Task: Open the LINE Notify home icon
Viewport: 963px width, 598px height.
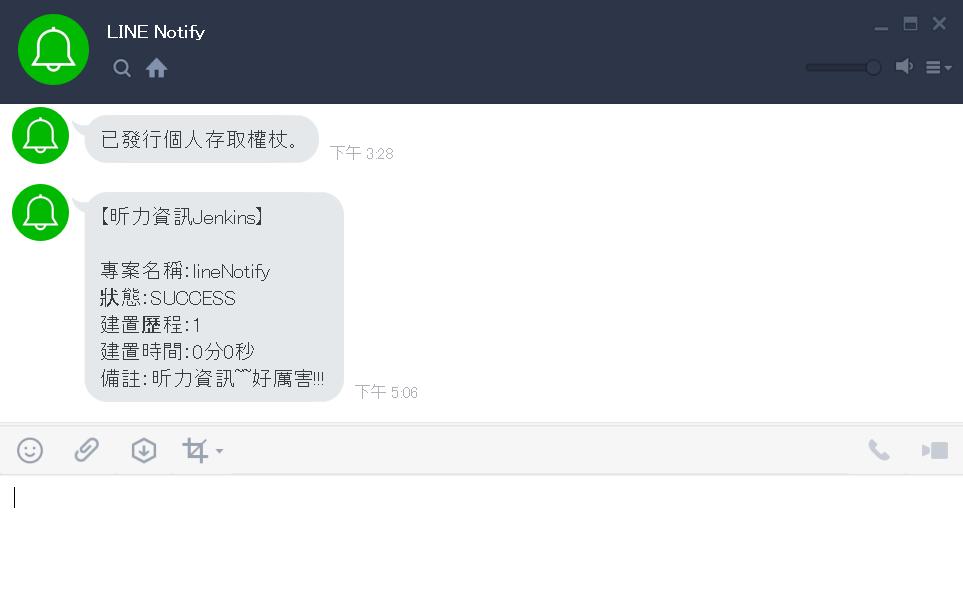Action: point(157,68)
